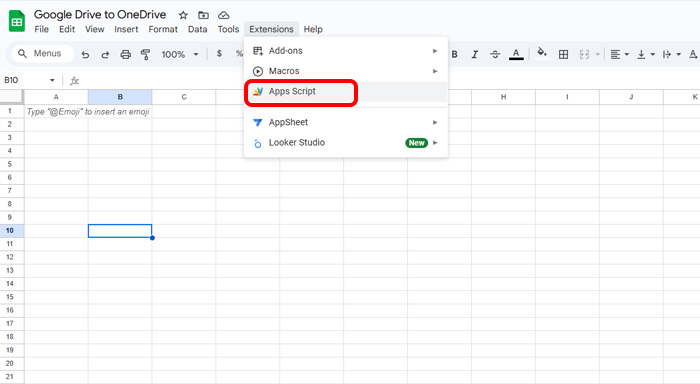Open the fill color bucket
The width and height of the screenshot is (700, 384).
pyautogui.click(x=542, y=54)
